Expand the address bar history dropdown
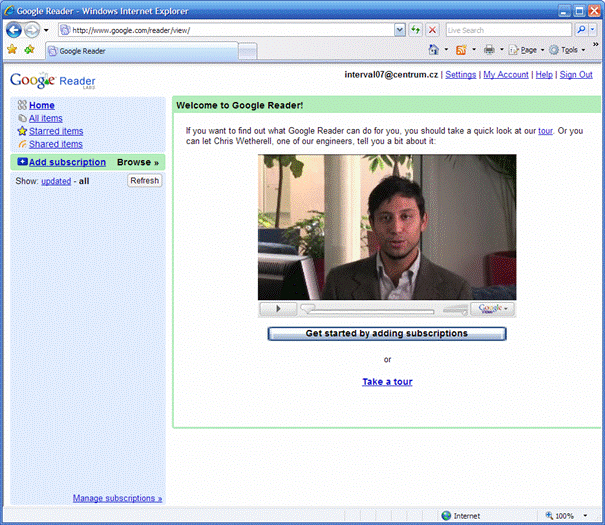 pyautogui.click(x=400, y=30)
